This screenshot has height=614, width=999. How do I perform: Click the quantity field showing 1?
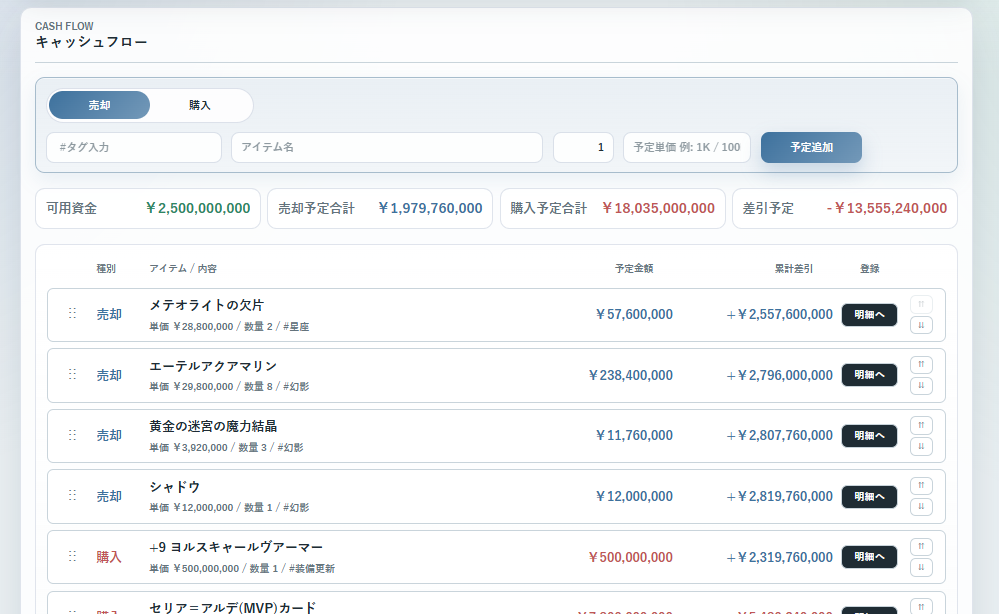(x=584, y=147)
